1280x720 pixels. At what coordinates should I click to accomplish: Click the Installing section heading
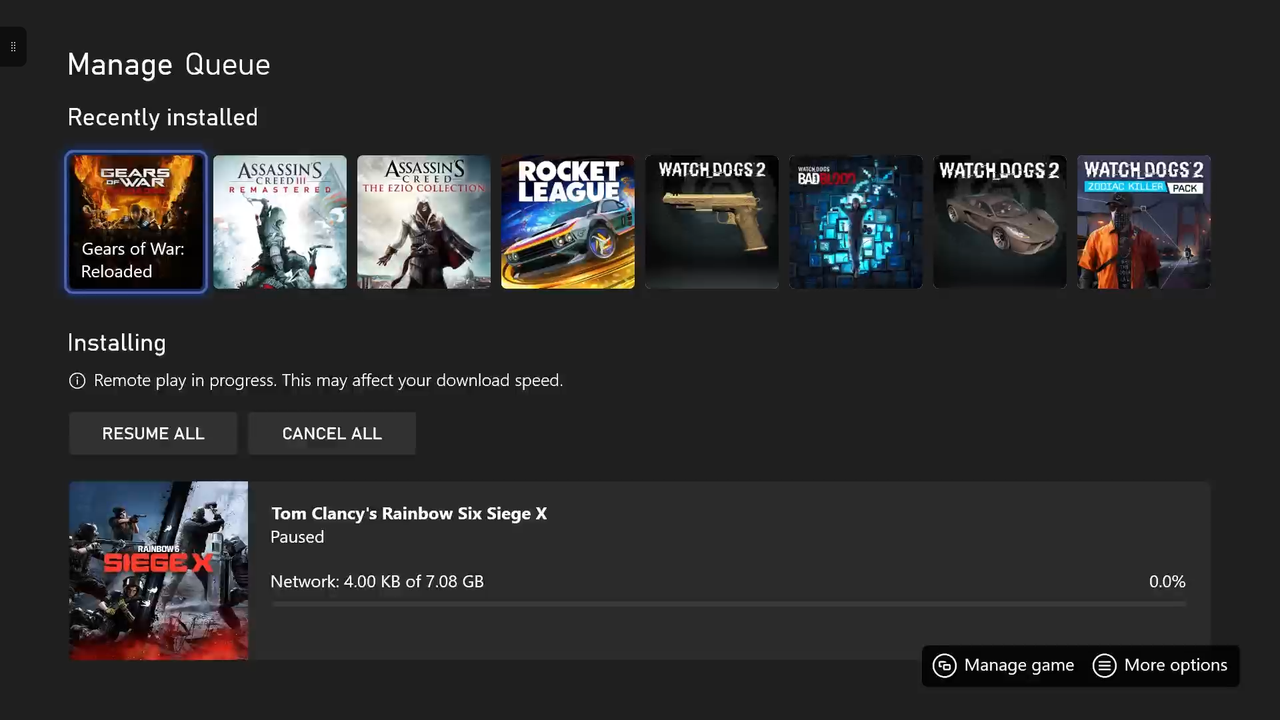pyautogui.click(x=117, y=343)
